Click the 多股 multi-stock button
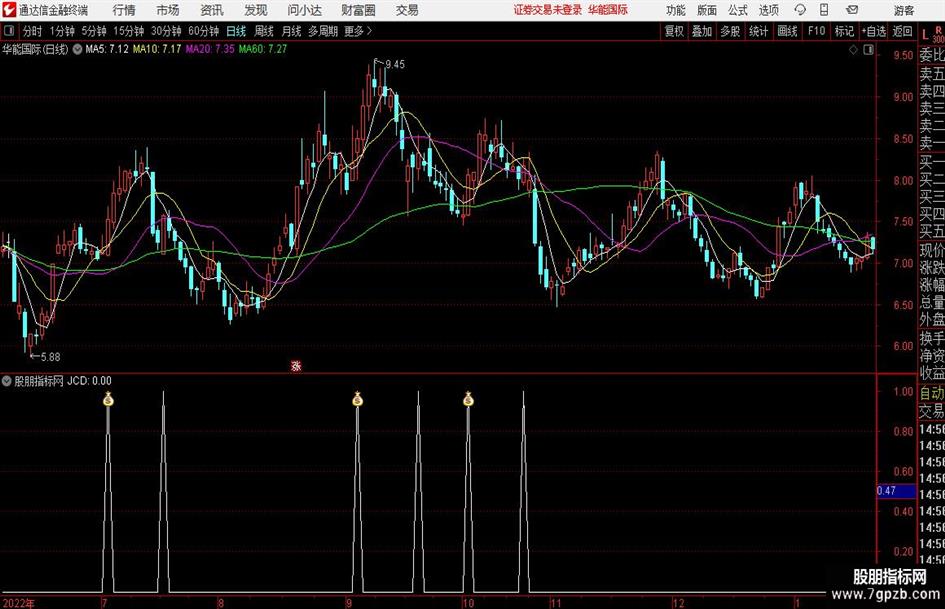The height and width of the screenshot is (609, 945). click(x=730, y=31)
